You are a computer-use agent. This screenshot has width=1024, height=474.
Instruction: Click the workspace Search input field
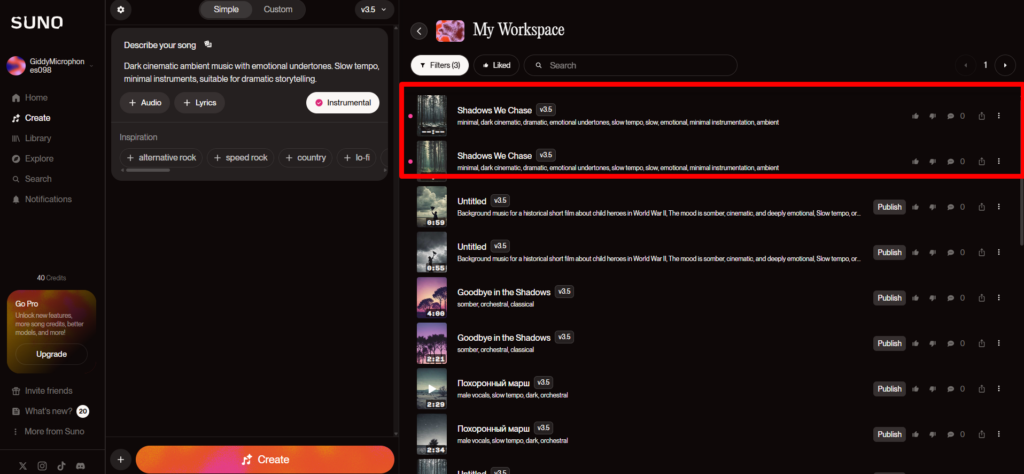coord(630,65)
